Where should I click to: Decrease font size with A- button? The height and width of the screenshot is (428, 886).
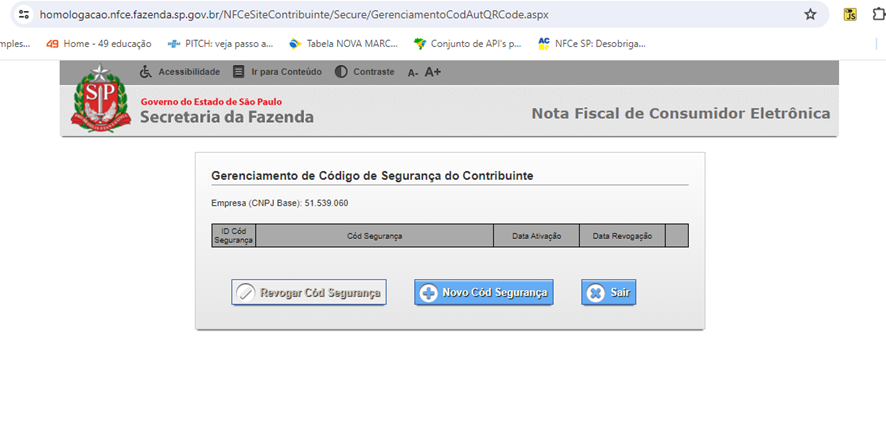tap(413, 72)
